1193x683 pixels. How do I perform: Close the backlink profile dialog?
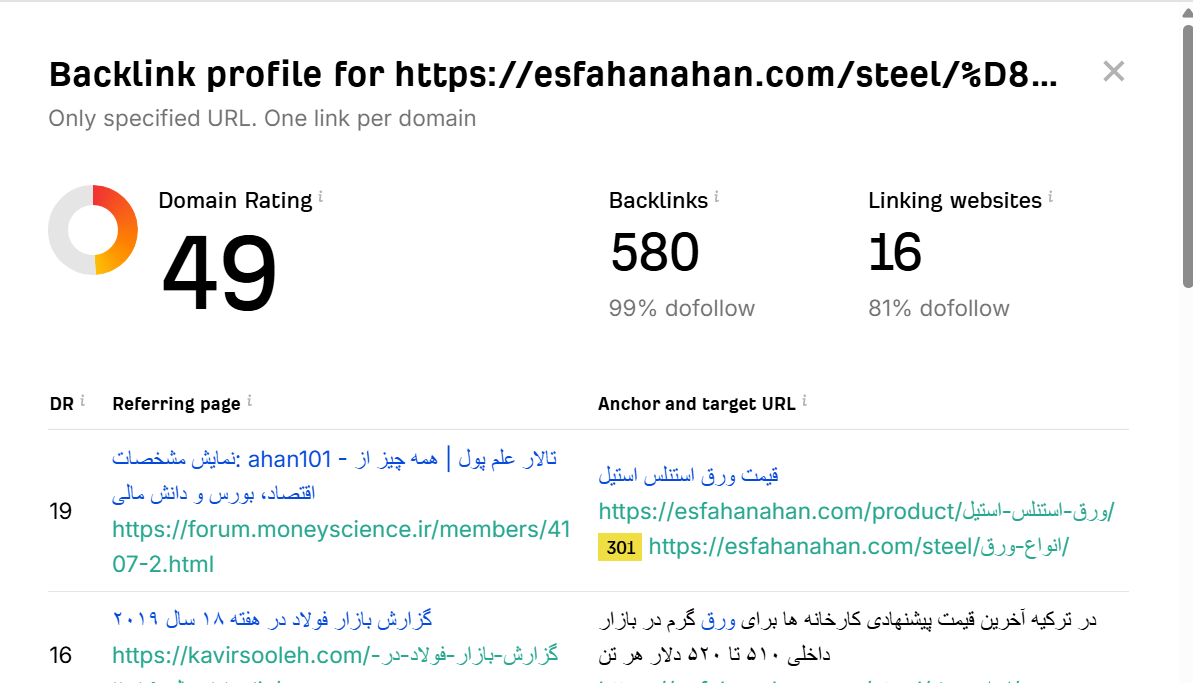click(x=1113, y=71)
